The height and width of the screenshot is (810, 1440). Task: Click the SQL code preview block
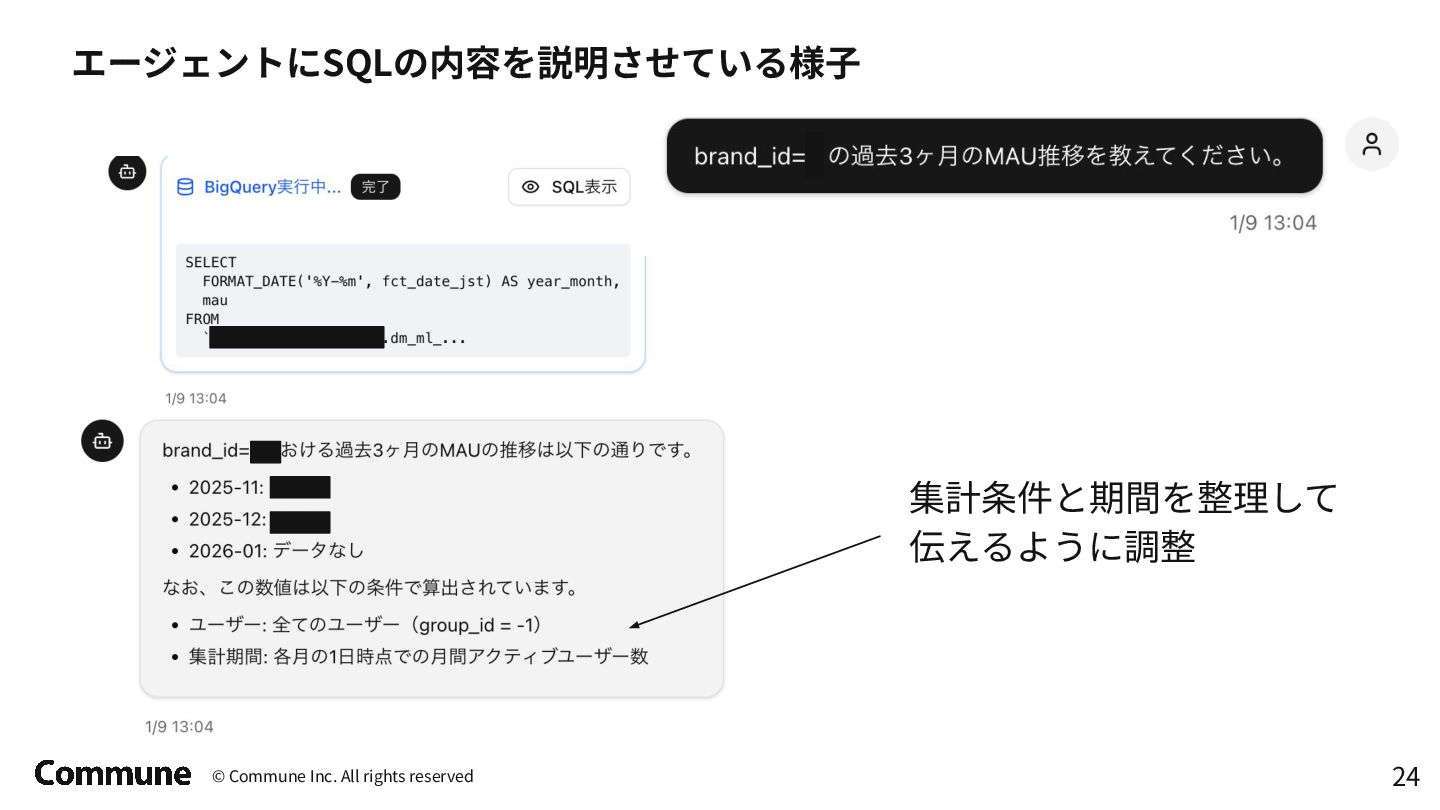[403, 300]
